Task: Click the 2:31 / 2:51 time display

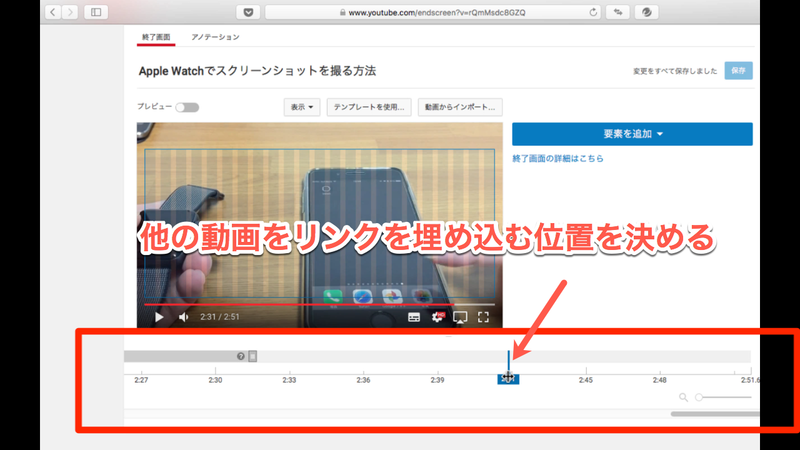Action: pos(219,317)
